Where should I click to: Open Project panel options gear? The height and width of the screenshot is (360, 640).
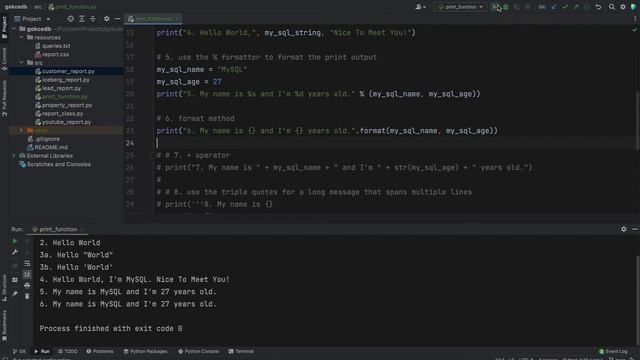(107, 19)
